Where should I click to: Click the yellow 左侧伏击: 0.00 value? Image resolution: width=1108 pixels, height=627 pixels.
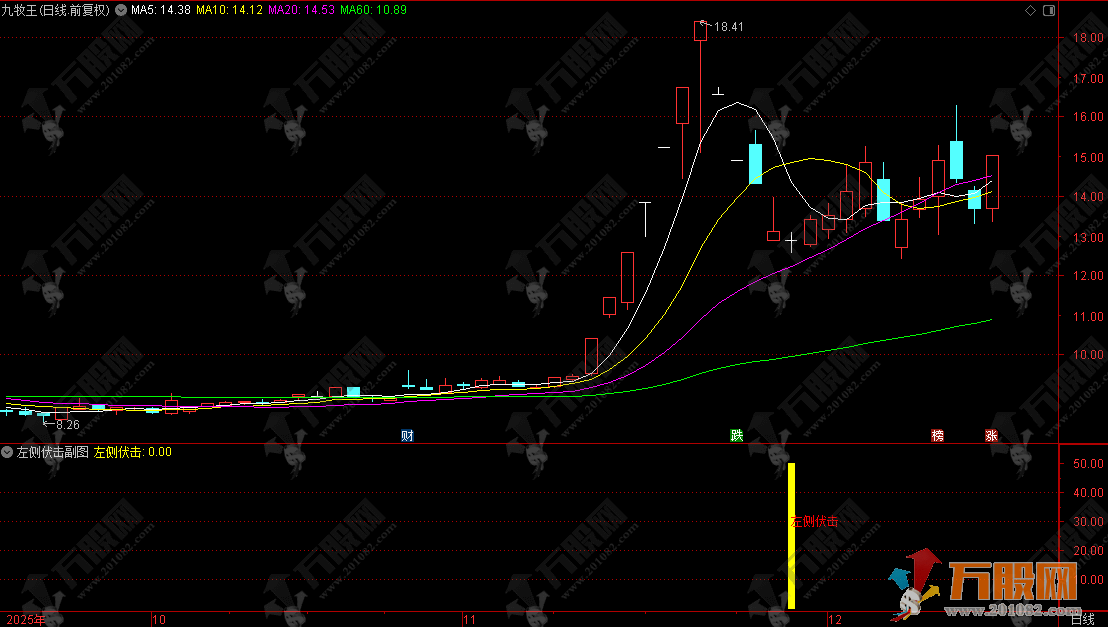133,452
